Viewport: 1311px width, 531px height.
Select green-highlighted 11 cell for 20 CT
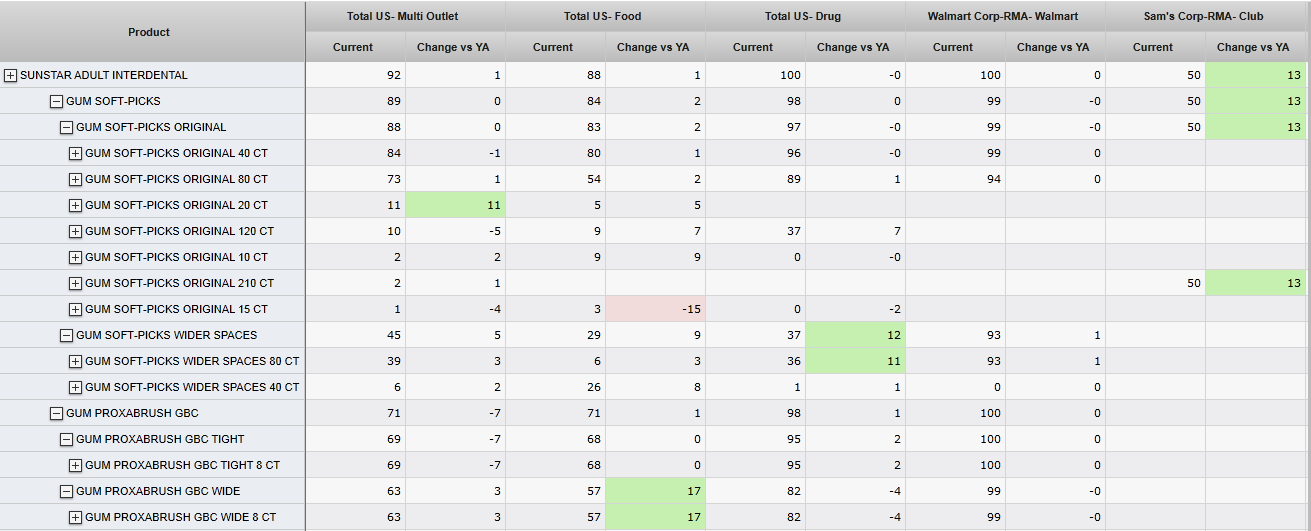pyautogui.click(x=455, y=205)
